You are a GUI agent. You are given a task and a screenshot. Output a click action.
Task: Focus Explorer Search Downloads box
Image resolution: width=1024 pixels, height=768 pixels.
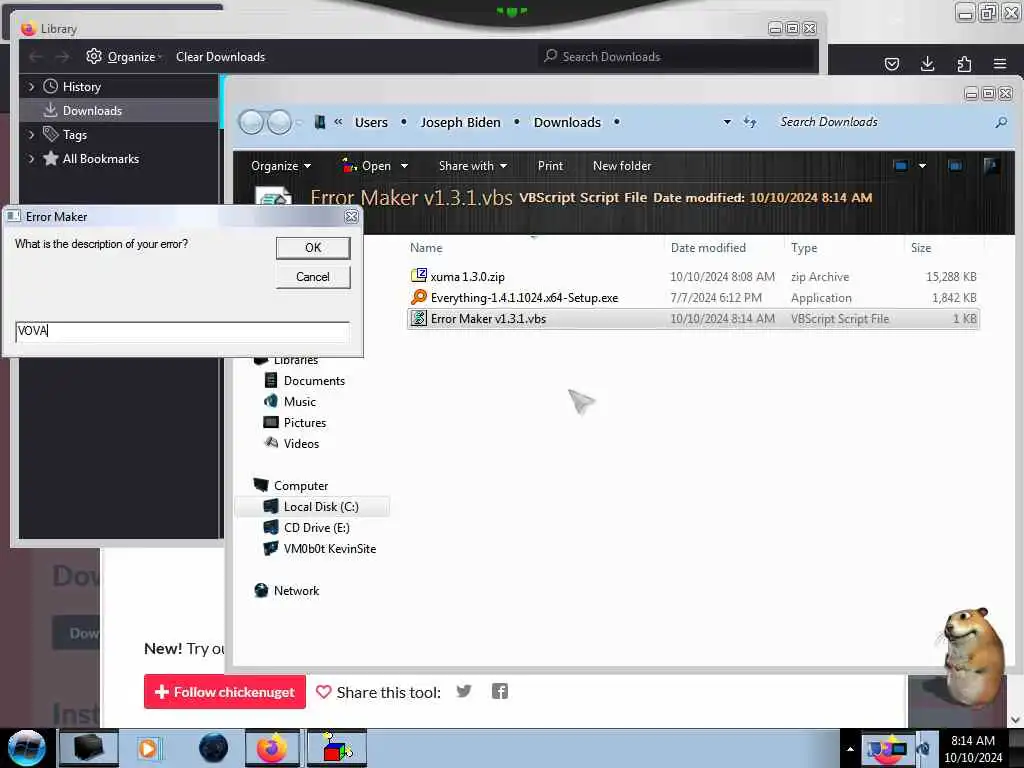882,122
